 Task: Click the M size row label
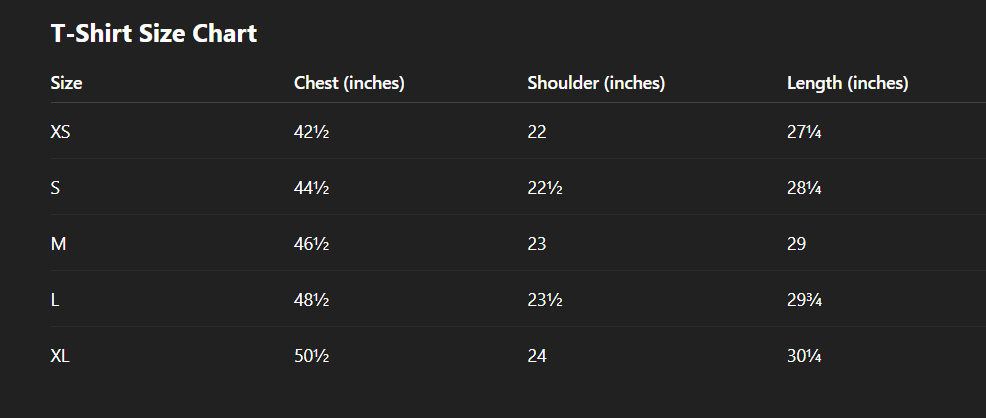pyautogui.click(x=58, y=243)
